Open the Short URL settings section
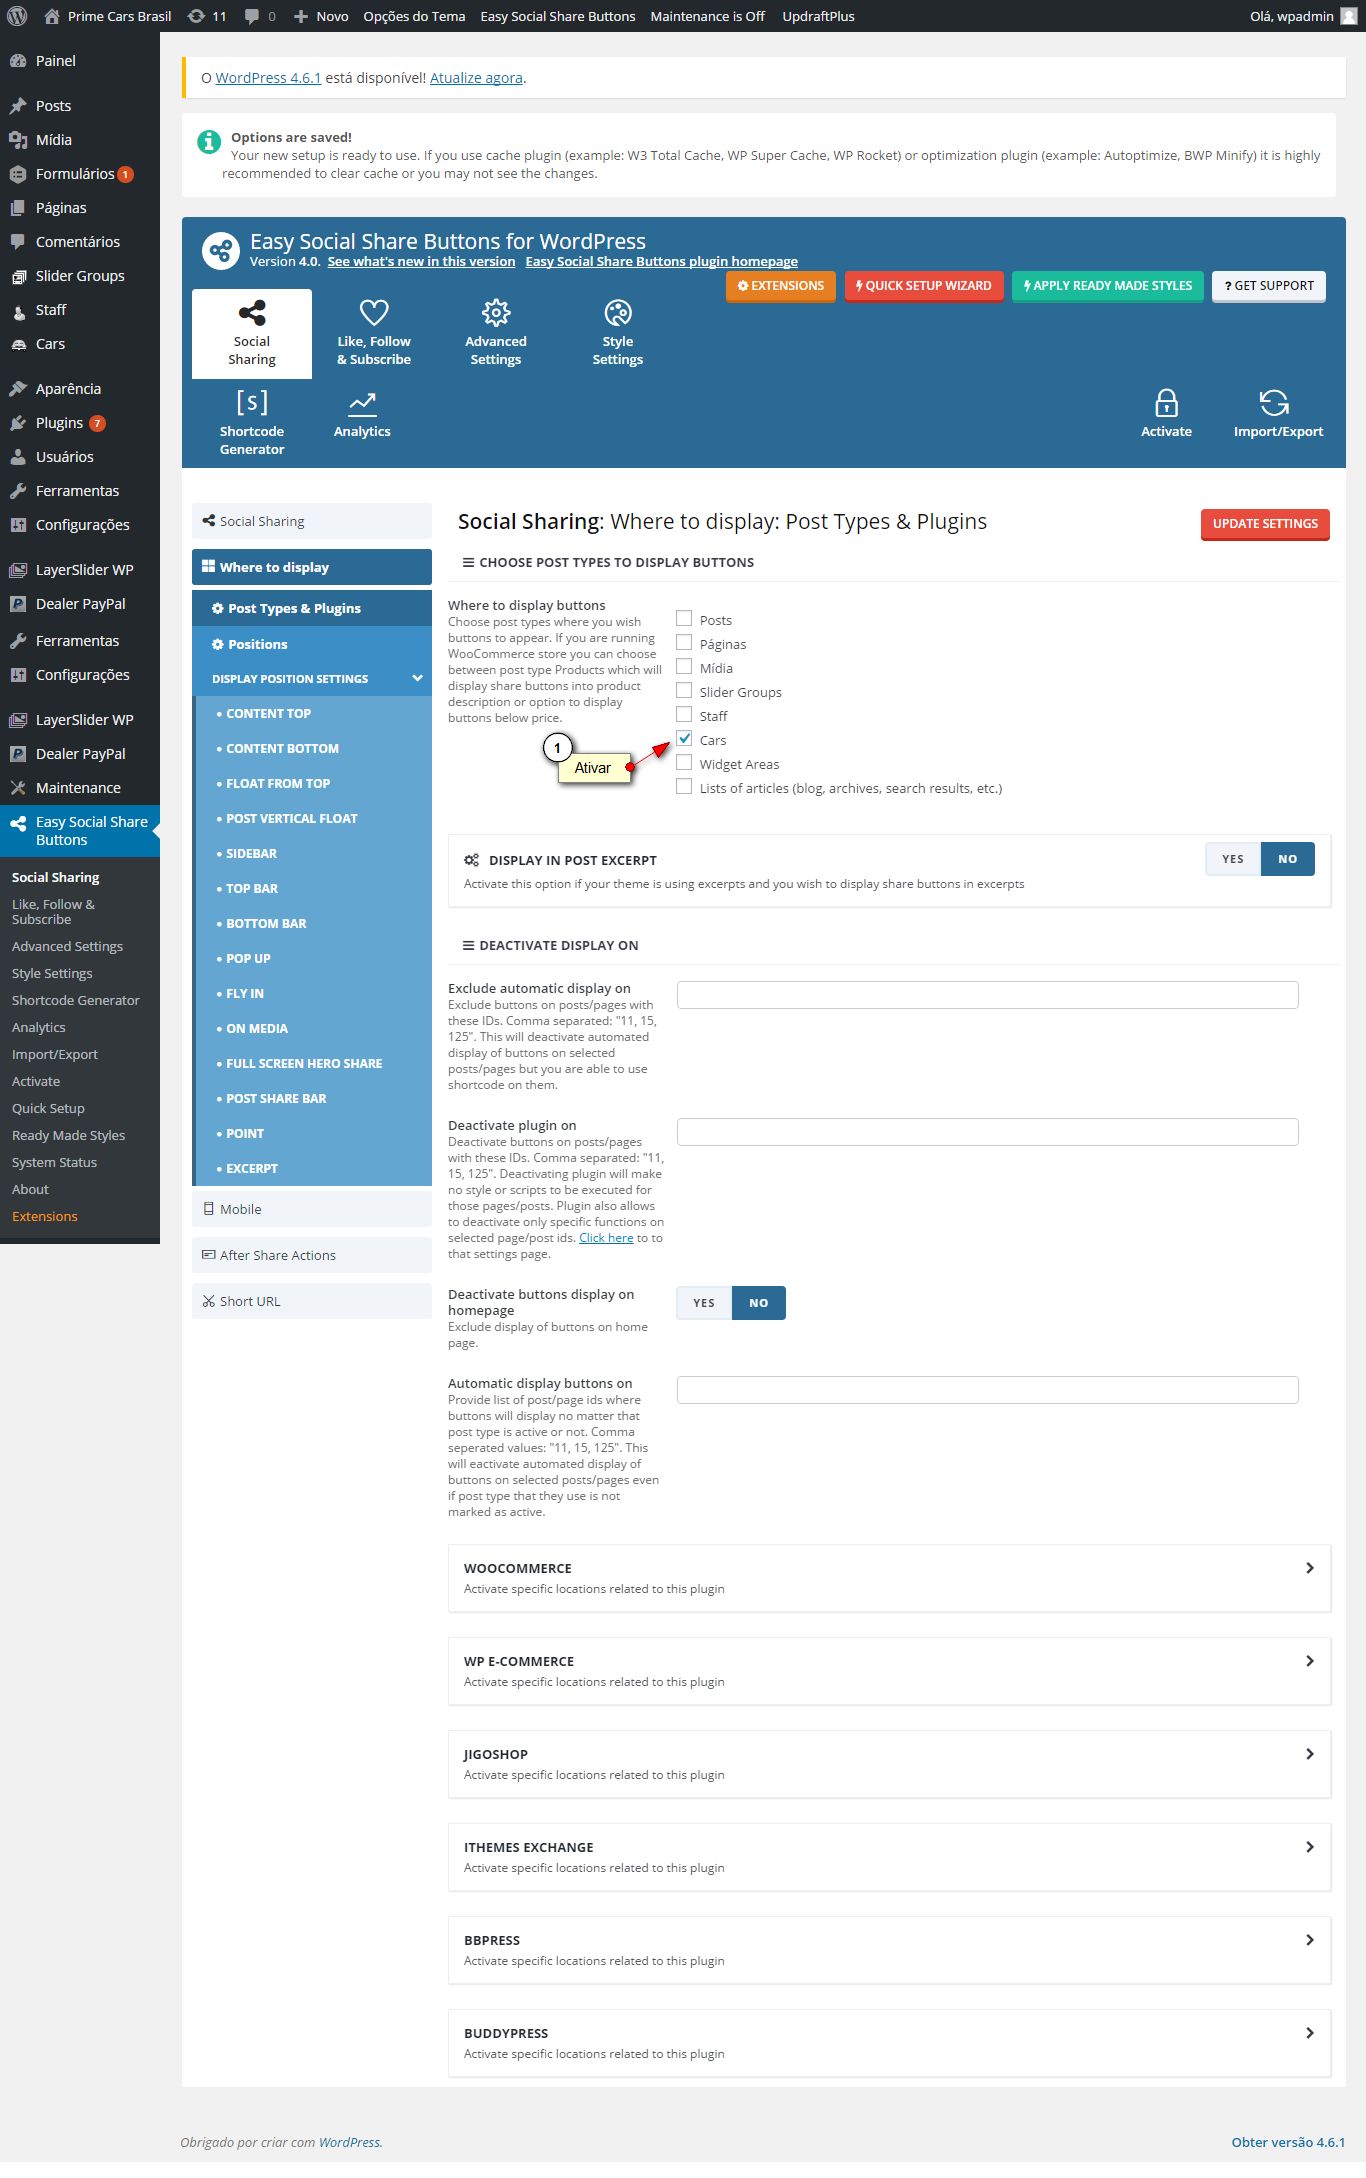 [x=312, y=1301]
